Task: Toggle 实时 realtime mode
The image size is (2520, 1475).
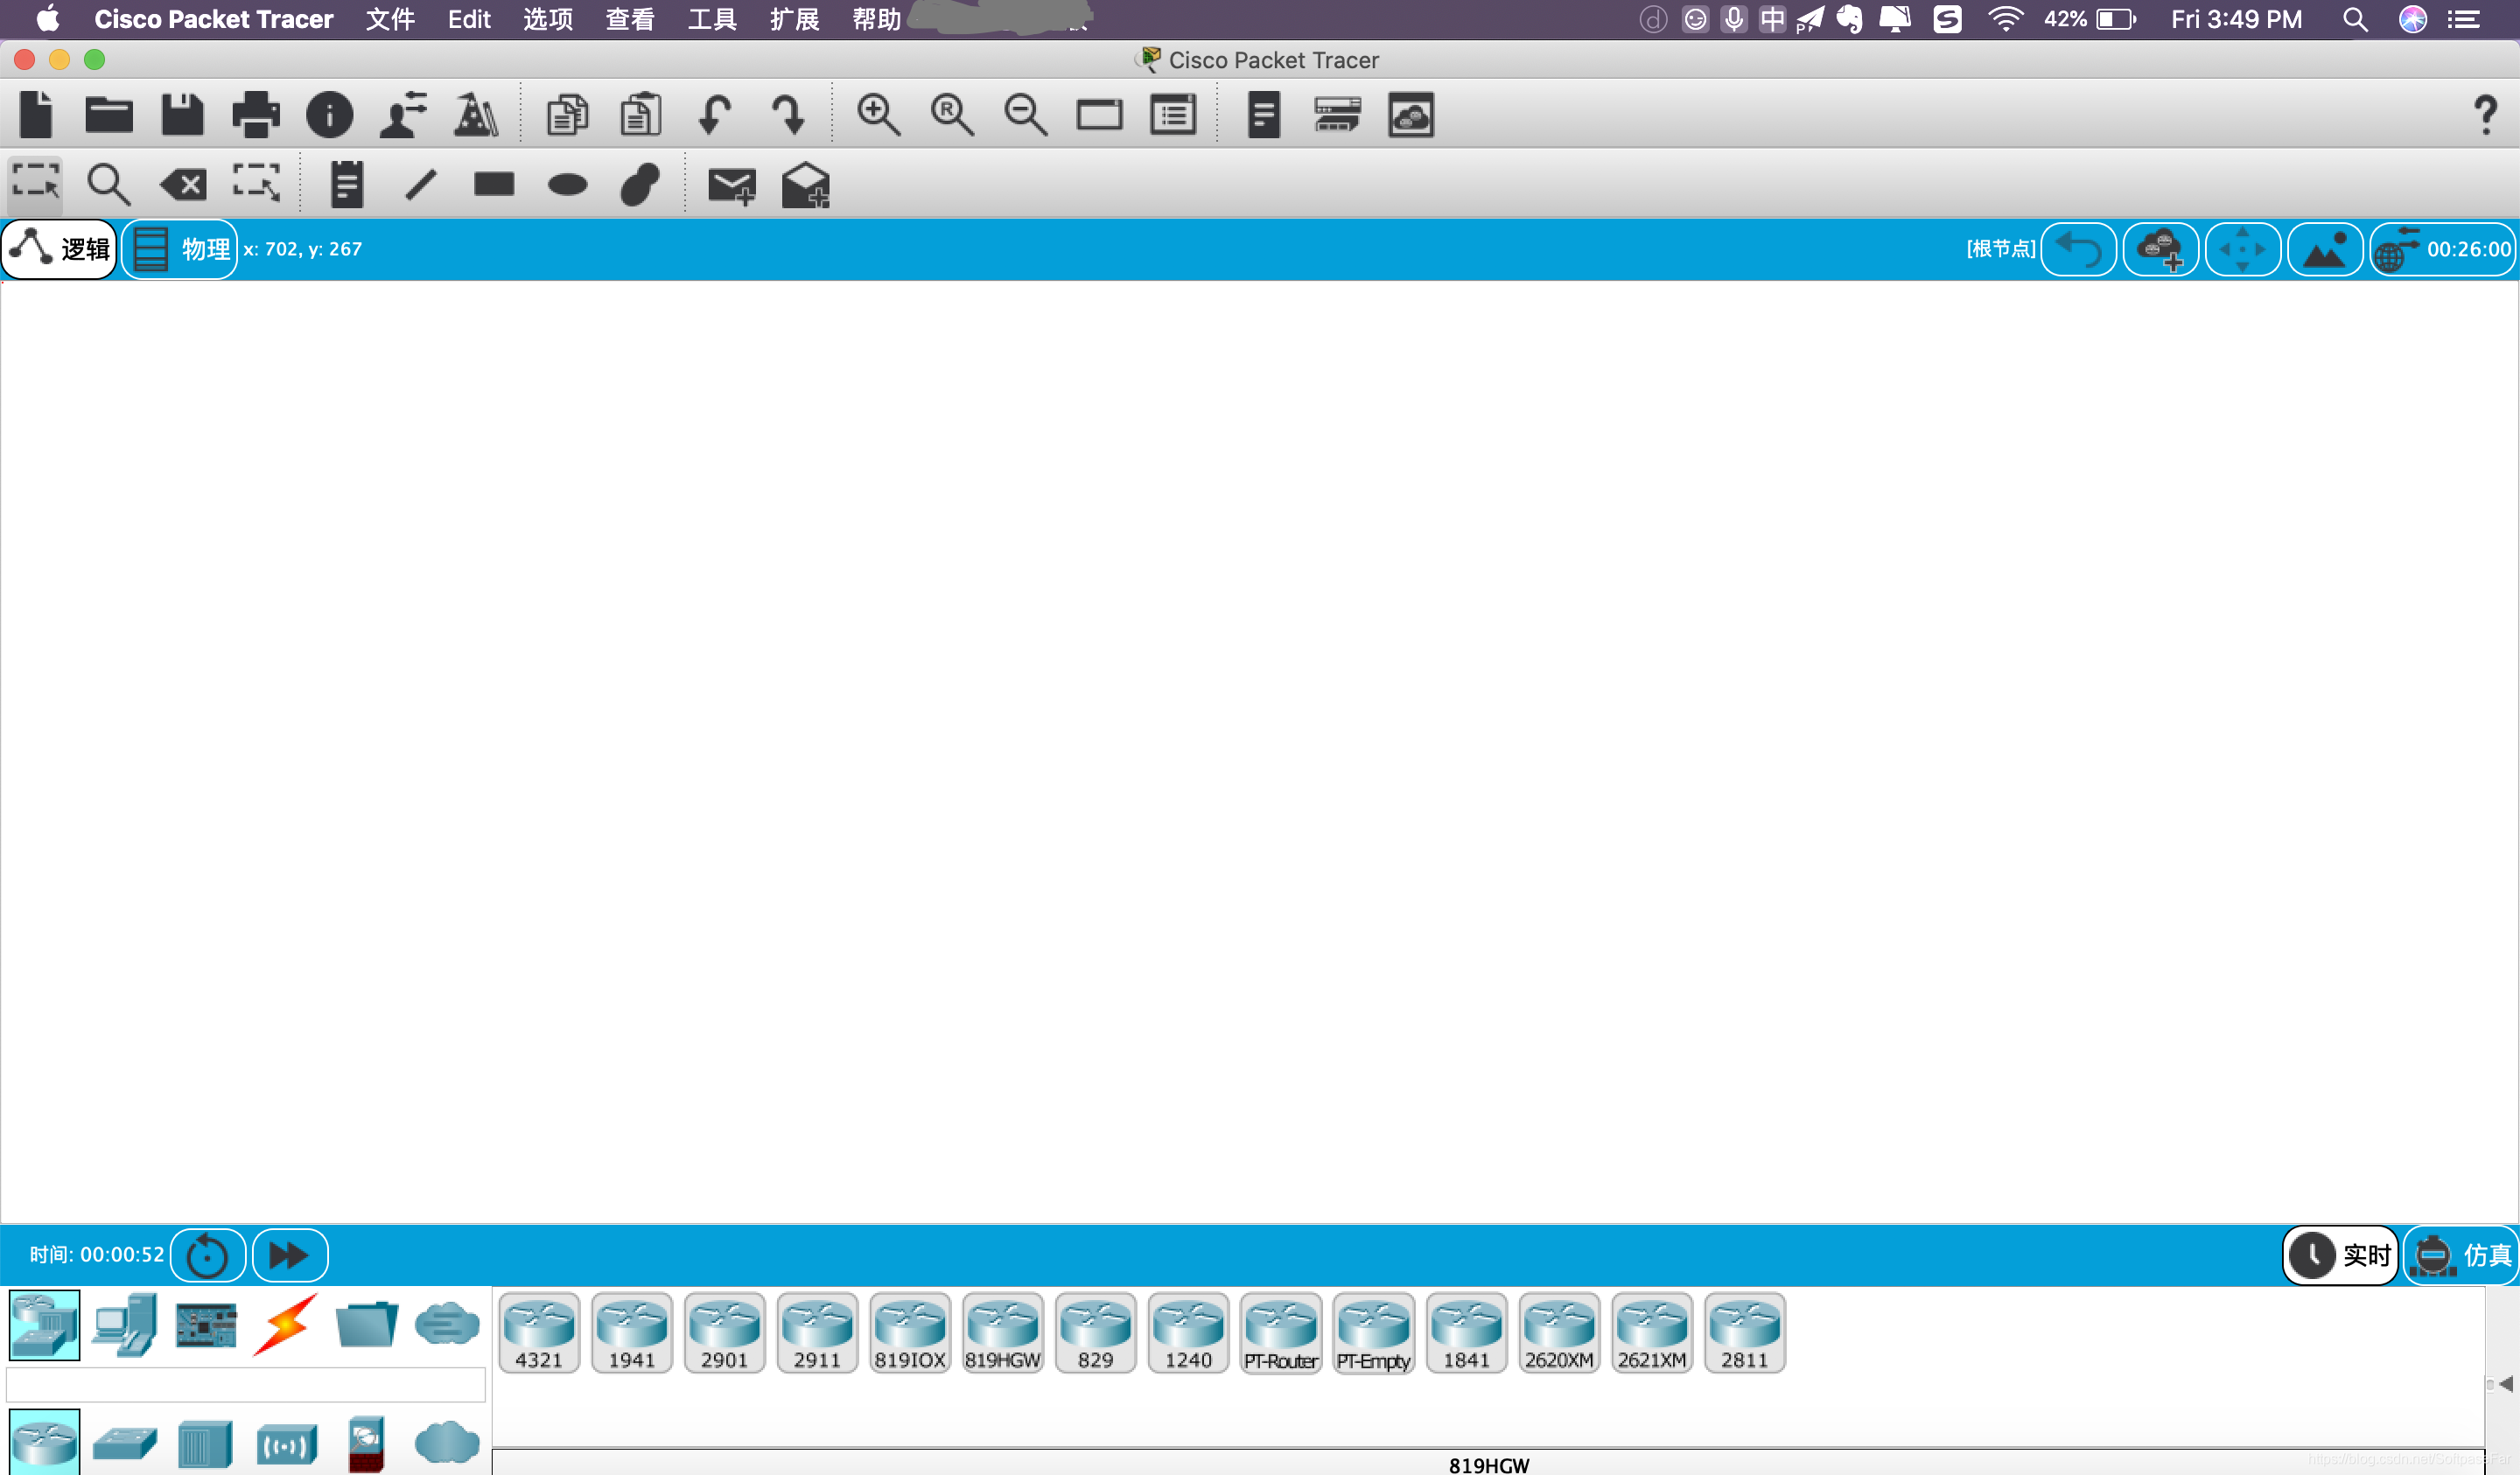Action: (2340, 1255)
